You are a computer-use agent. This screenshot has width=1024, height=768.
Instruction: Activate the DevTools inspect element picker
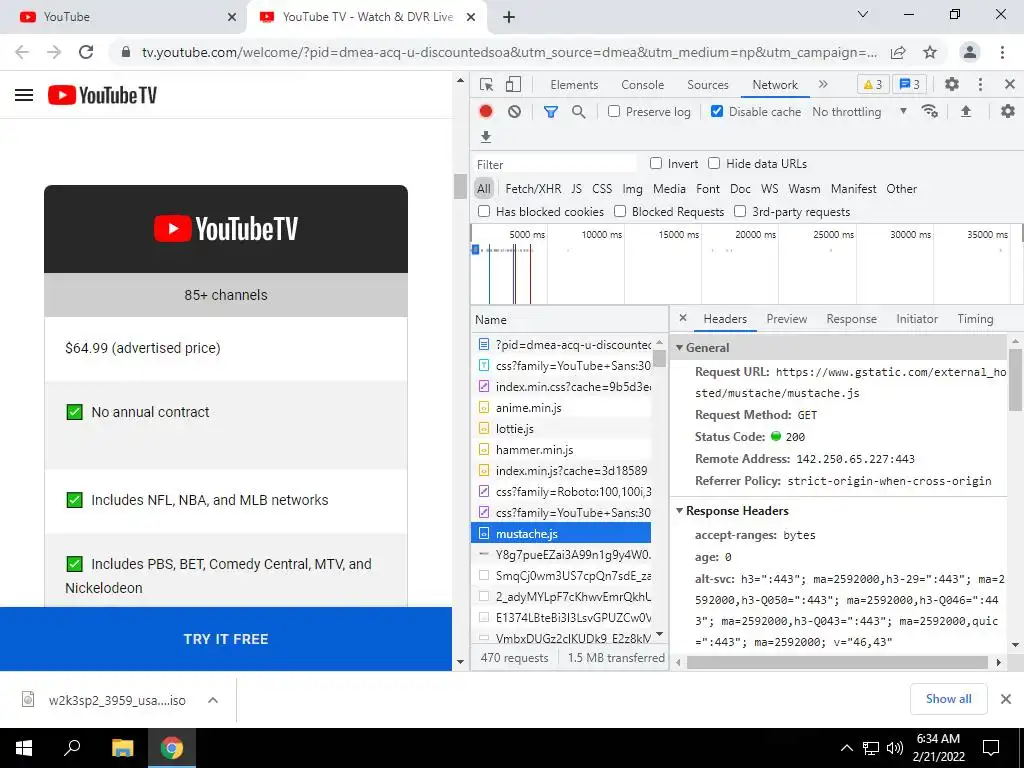(486, 85)
